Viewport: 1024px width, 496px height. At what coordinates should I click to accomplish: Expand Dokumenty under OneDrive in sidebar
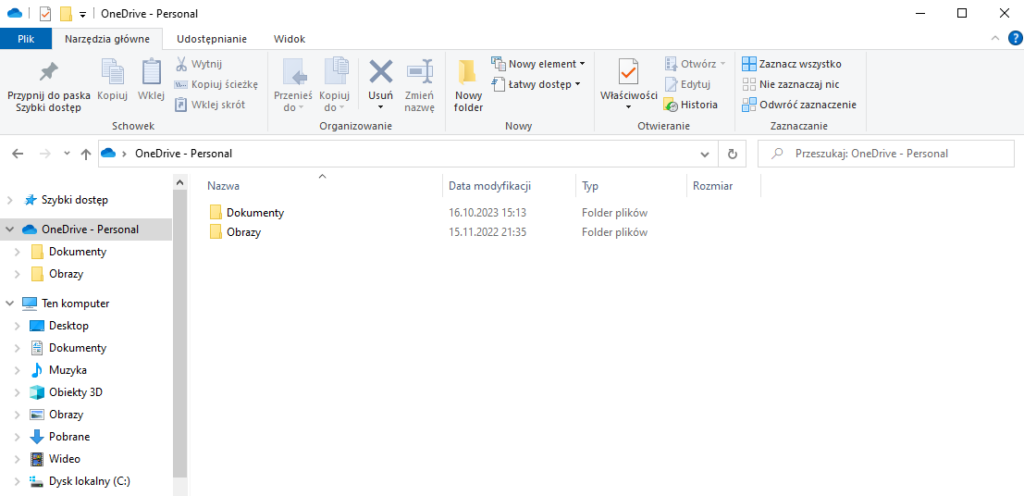[18, 252]
